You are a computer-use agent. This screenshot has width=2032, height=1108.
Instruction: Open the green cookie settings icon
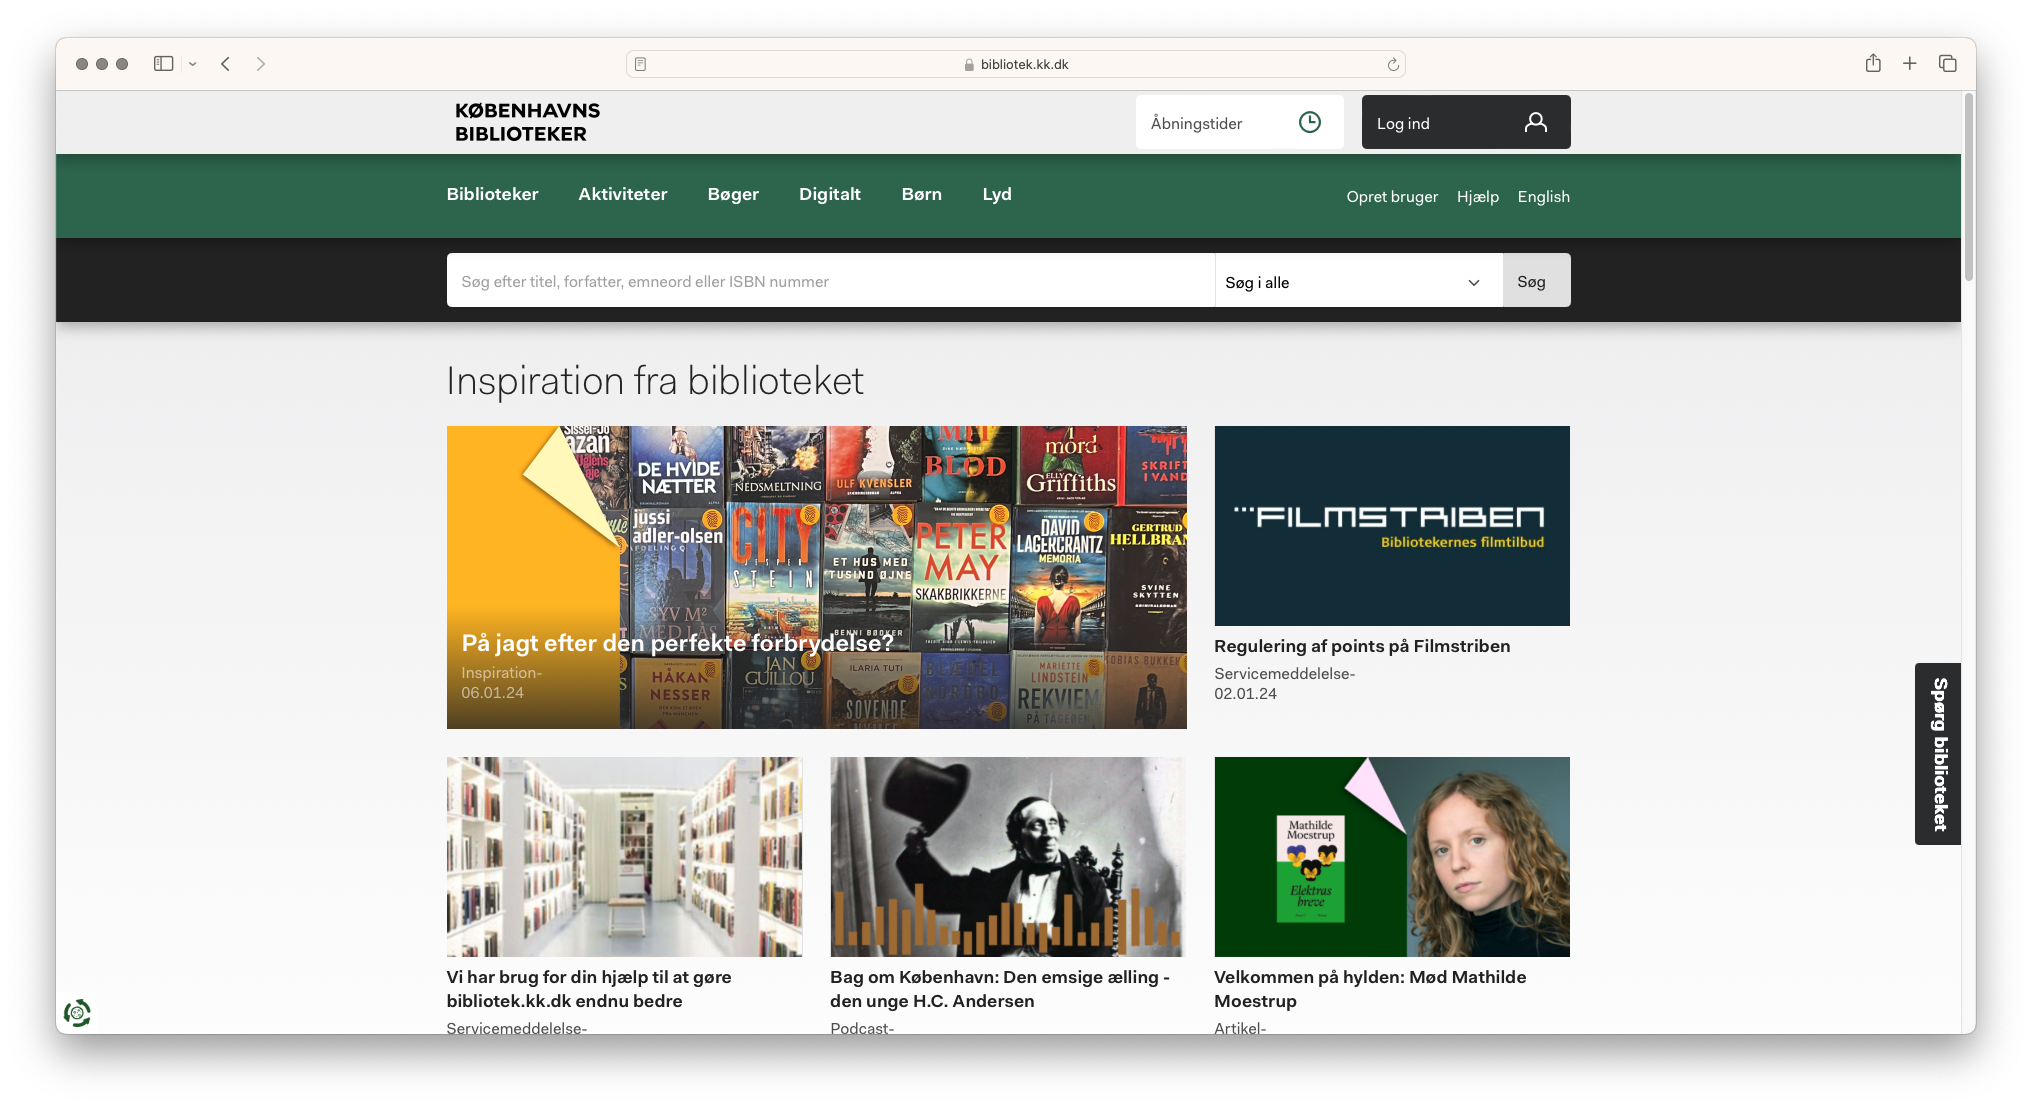click(77, 1013)
